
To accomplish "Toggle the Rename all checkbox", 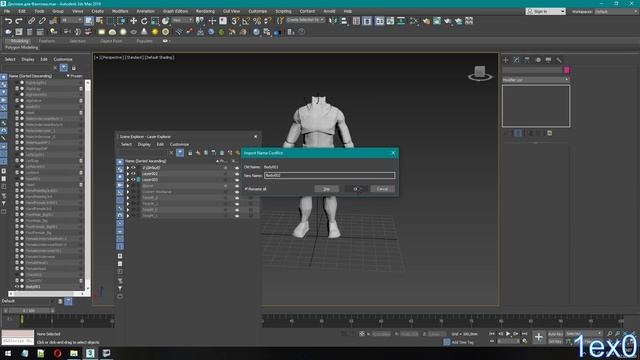I will (x=246, y=189).
